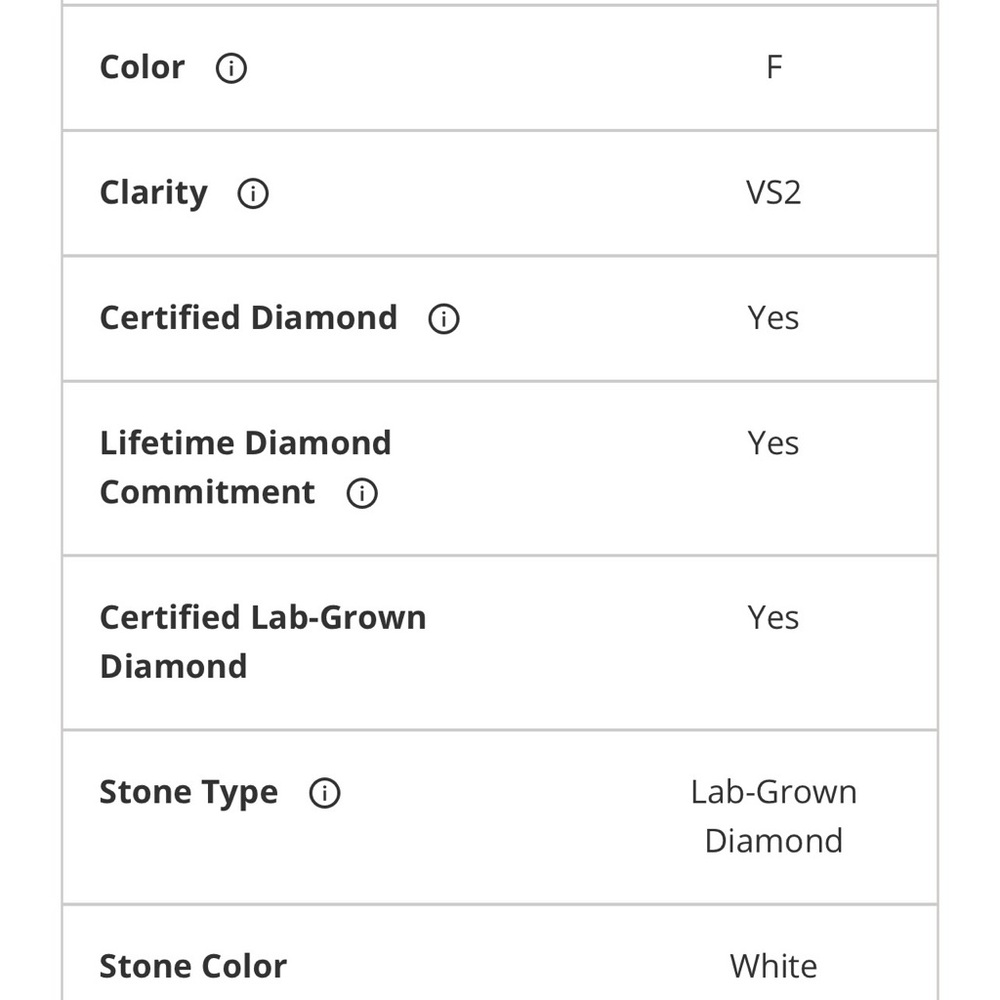Screen dimensions: 1000x1000
Task: Click the Yes value for Certified Diamond
Action: [773, 318]
